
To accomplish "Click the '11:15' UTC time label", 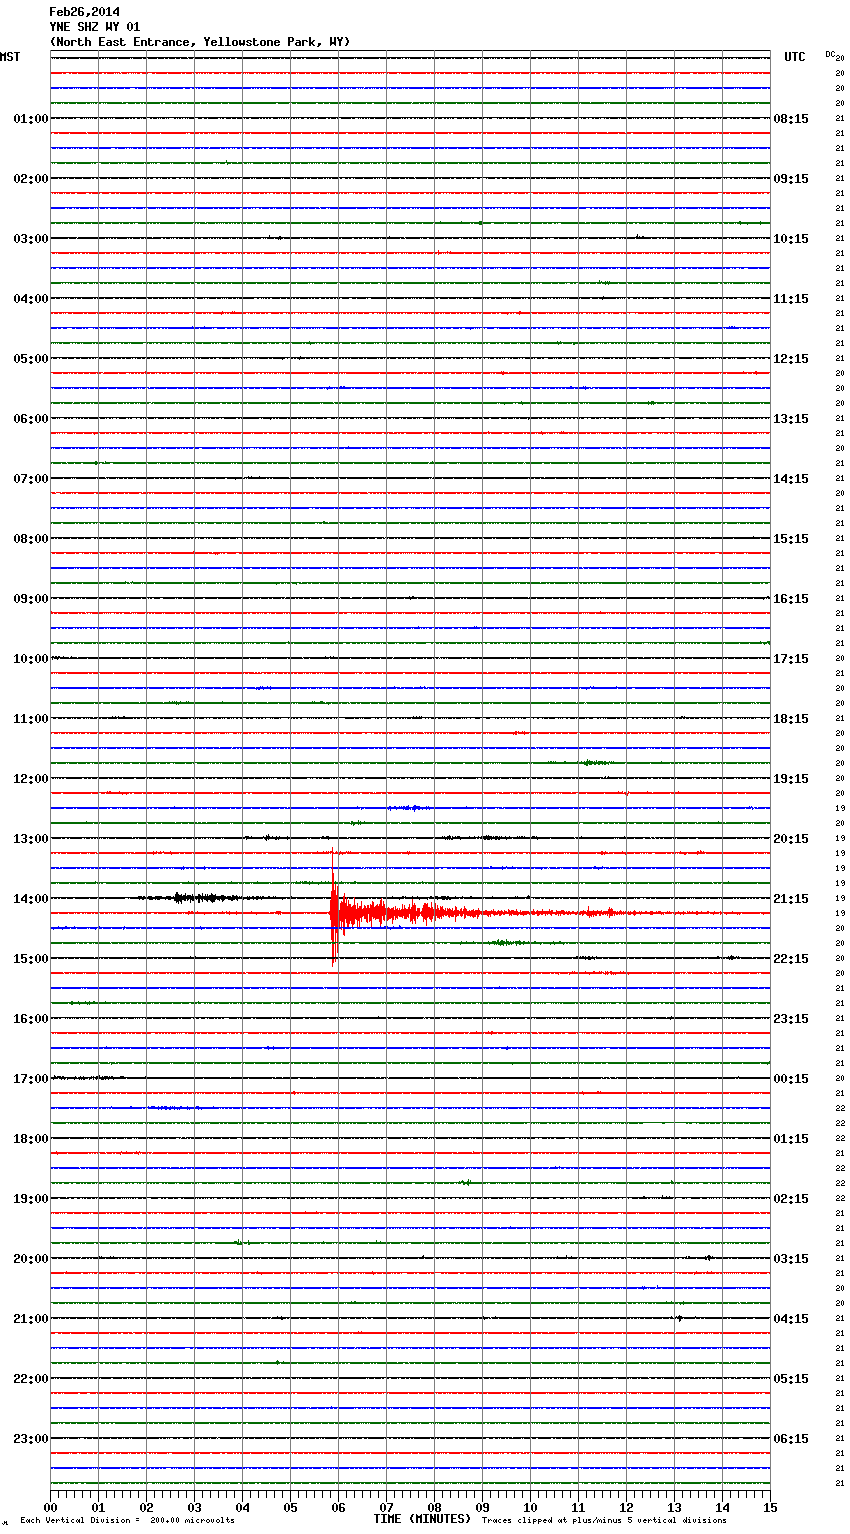I will click(x=791, y=299).
